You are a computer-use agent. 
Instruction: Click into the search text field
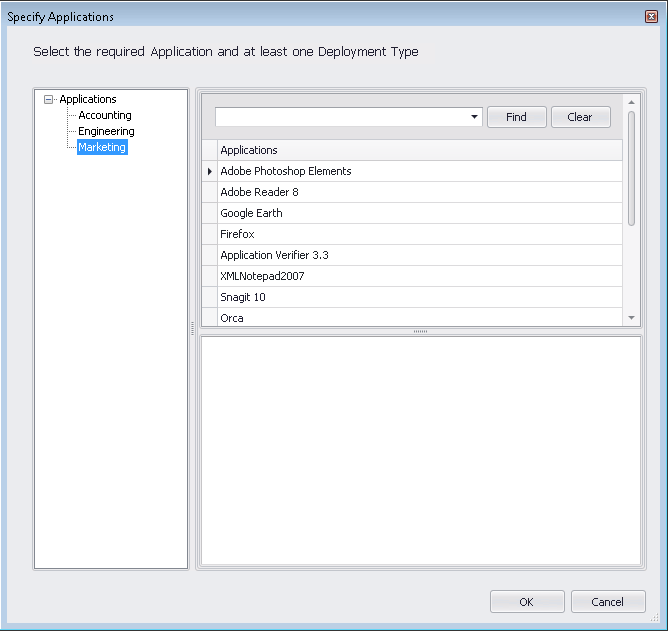340,117
